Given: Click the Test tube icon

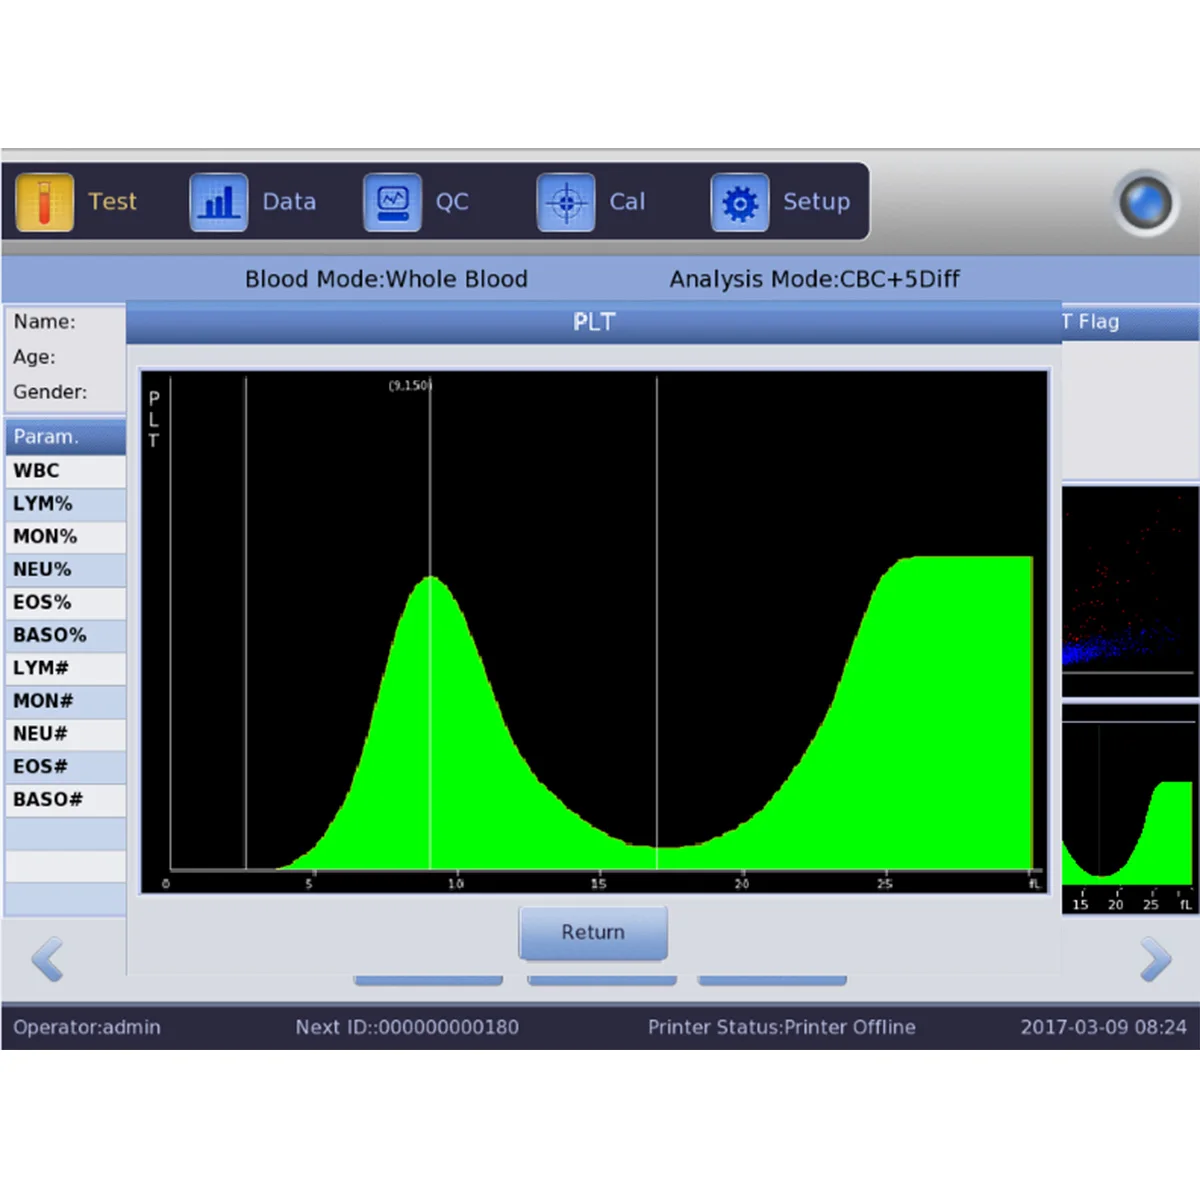Looking at the screenshot, I should (x=44, y=202).
